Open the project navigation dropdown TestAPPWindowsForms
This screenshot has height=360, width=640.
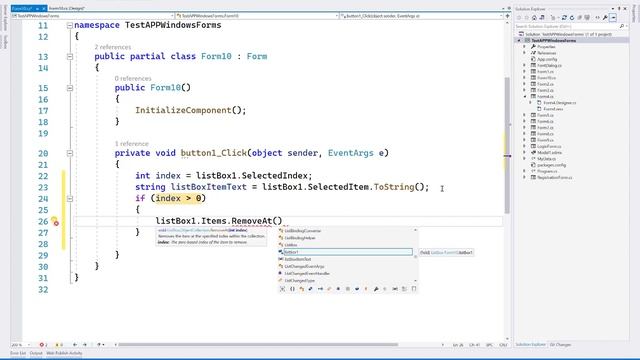93,16
